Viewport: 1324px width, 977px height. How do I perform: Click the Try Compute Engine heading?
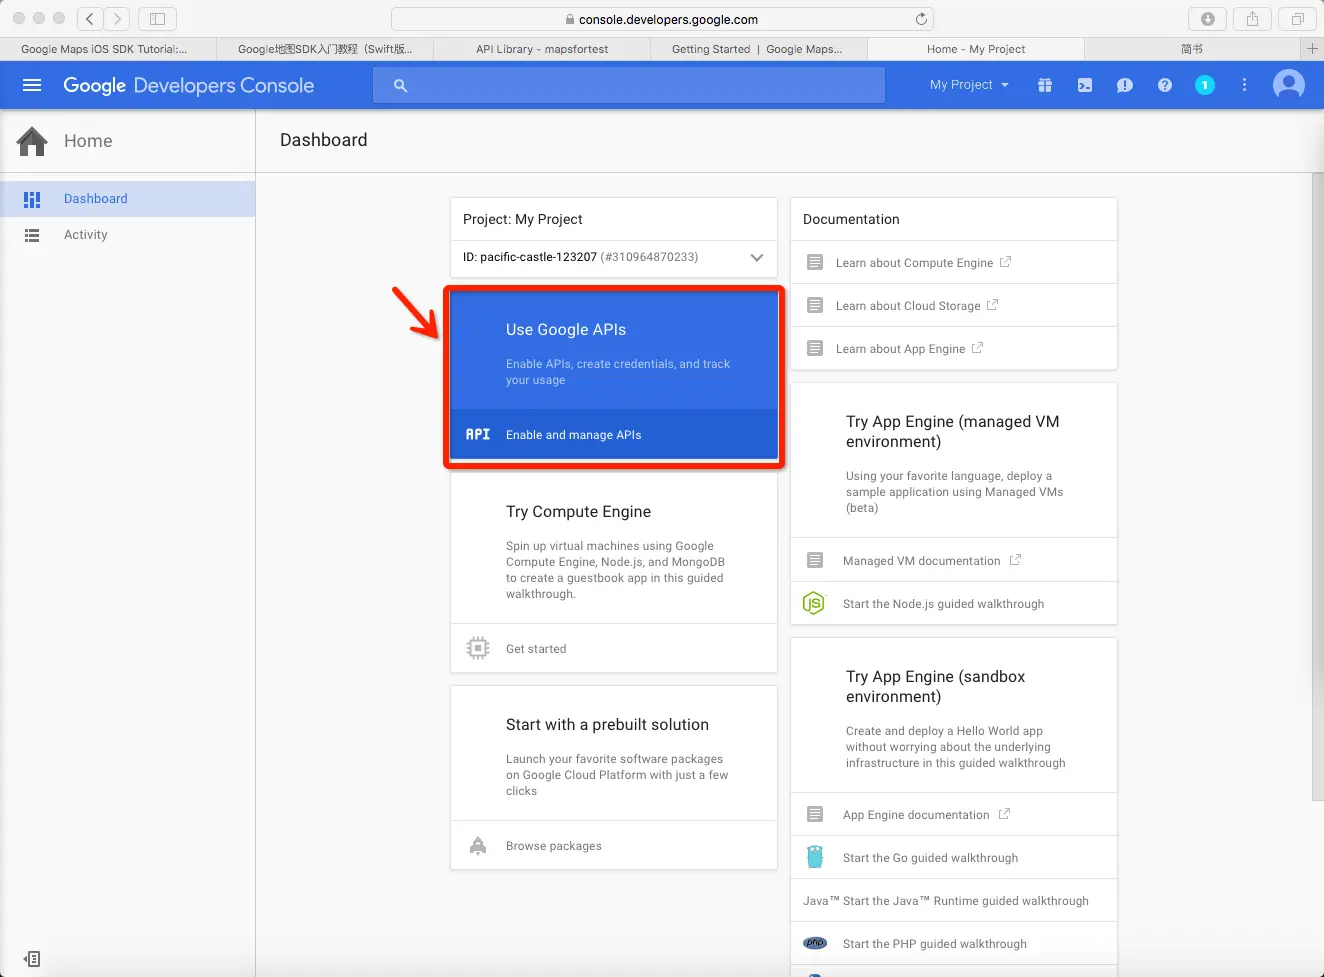pyautogui.click(x=578, y=511)
